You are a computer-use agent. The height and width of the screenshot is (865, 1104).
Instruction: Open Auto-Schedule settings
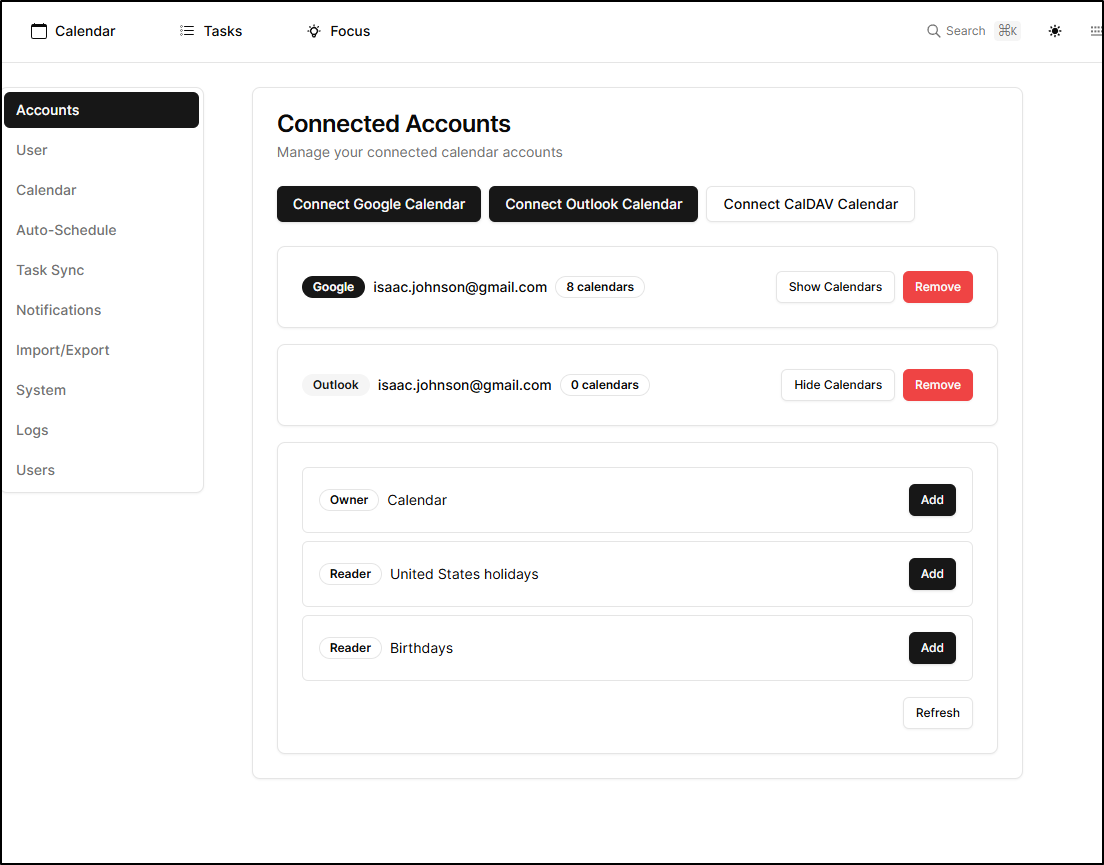coord(101,230)
